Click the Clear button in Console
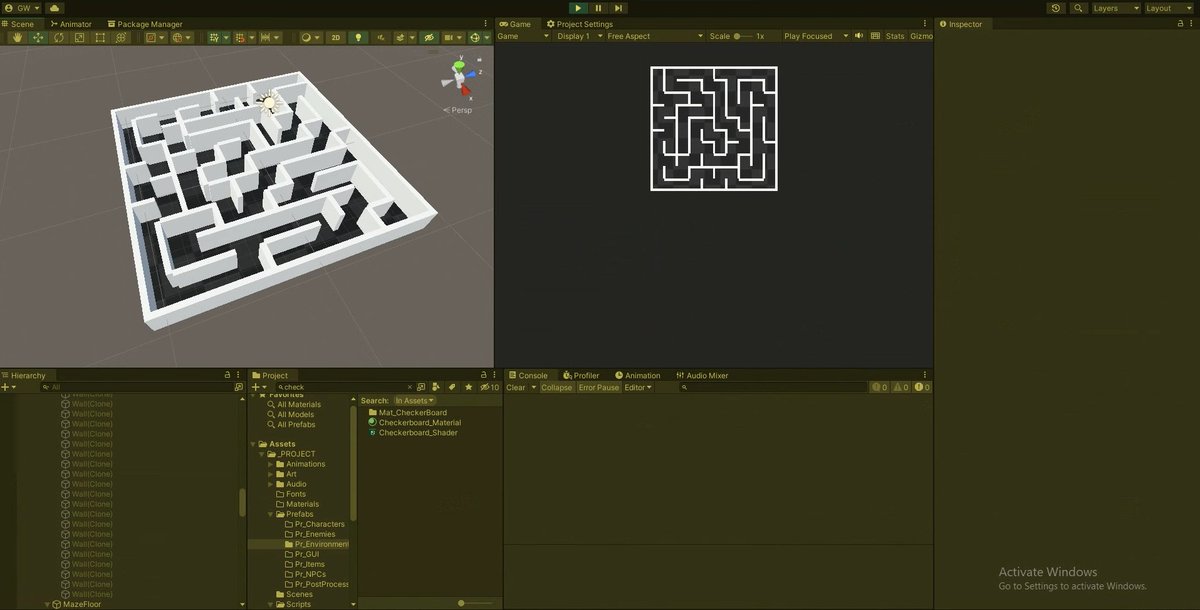The height and width of the screenshot is (610, 1200). 516,388
